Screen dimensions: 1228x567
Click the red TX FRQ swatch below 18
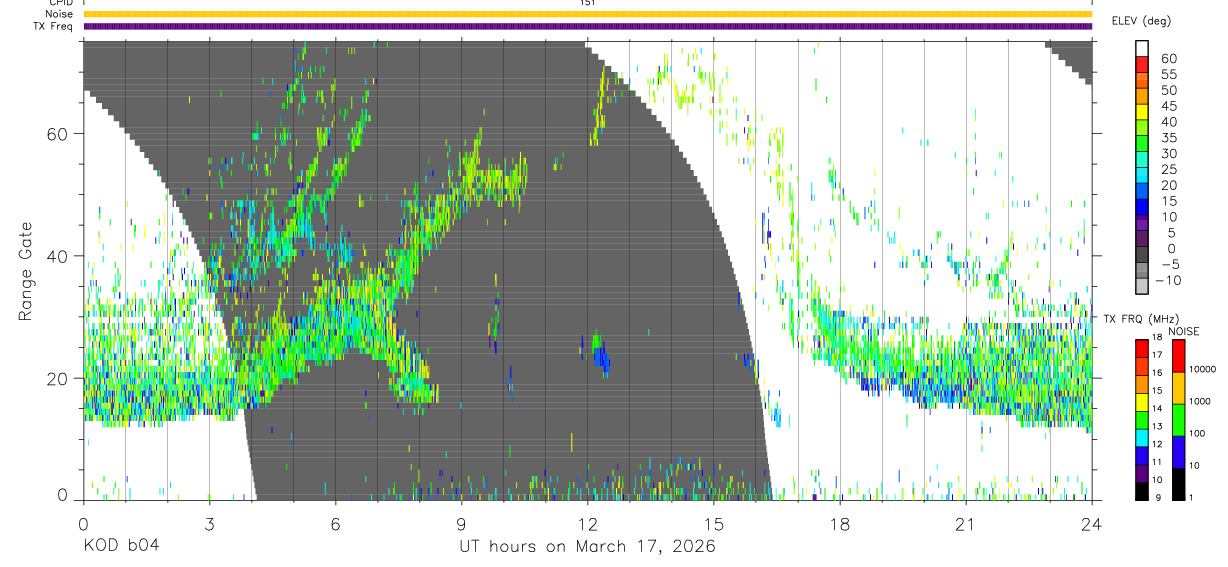(1142, 348)
